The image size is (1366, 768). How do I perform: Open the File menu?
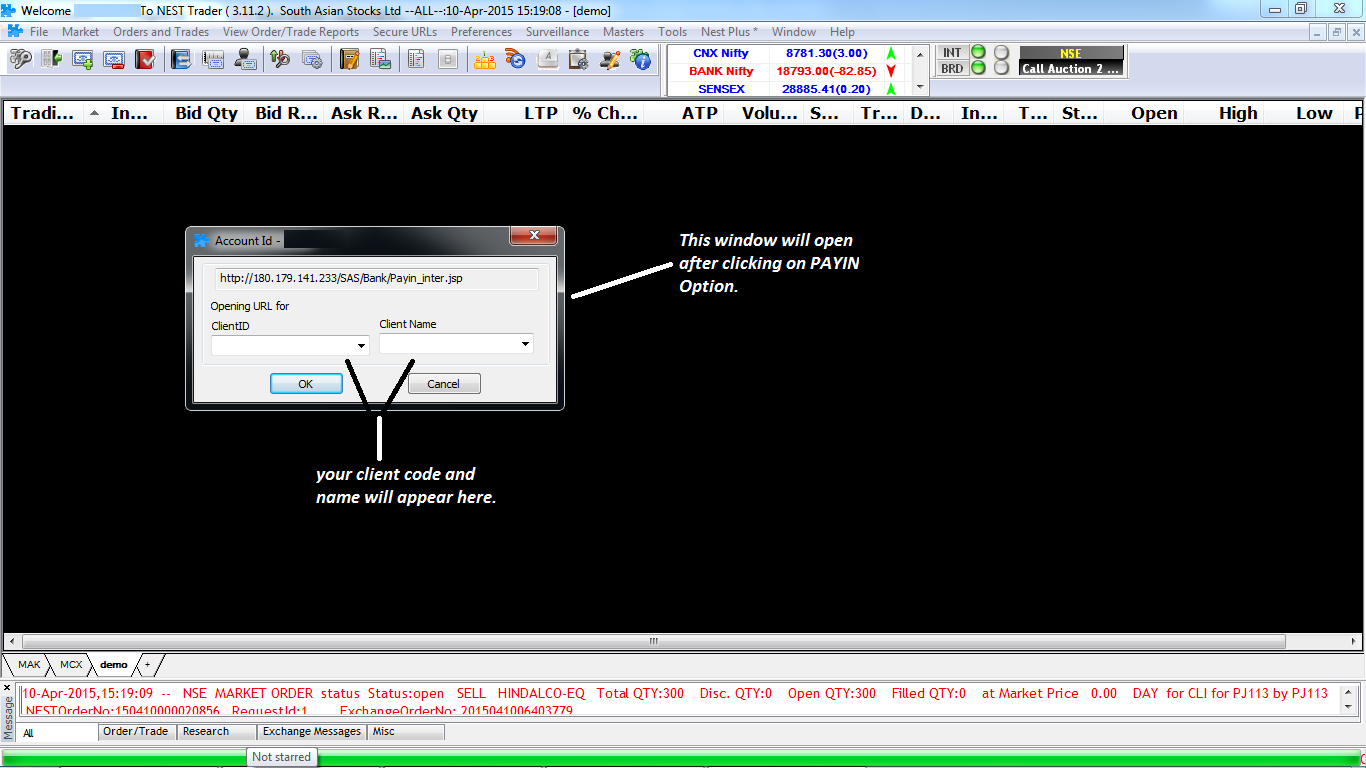[x=39, y=32]
